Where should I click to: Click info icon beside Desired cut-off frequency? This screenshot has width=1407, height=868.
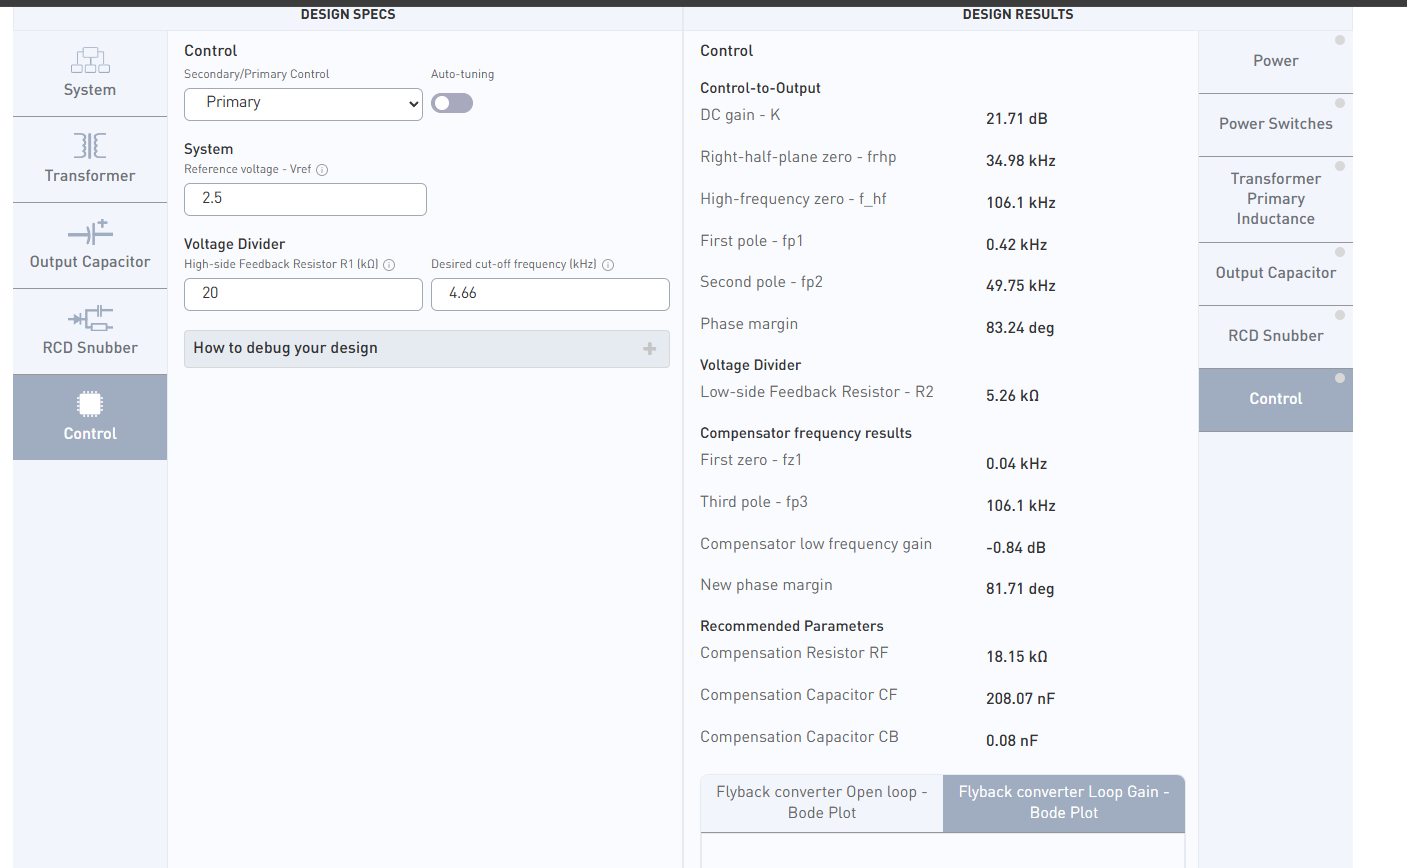tap(608, 265)
